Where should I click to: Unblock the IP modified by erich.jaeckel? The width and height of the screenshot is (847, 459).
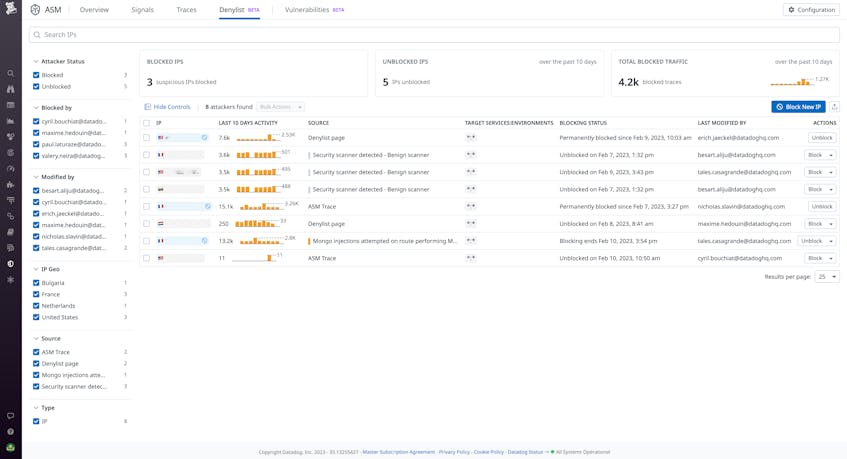point(822,138)
